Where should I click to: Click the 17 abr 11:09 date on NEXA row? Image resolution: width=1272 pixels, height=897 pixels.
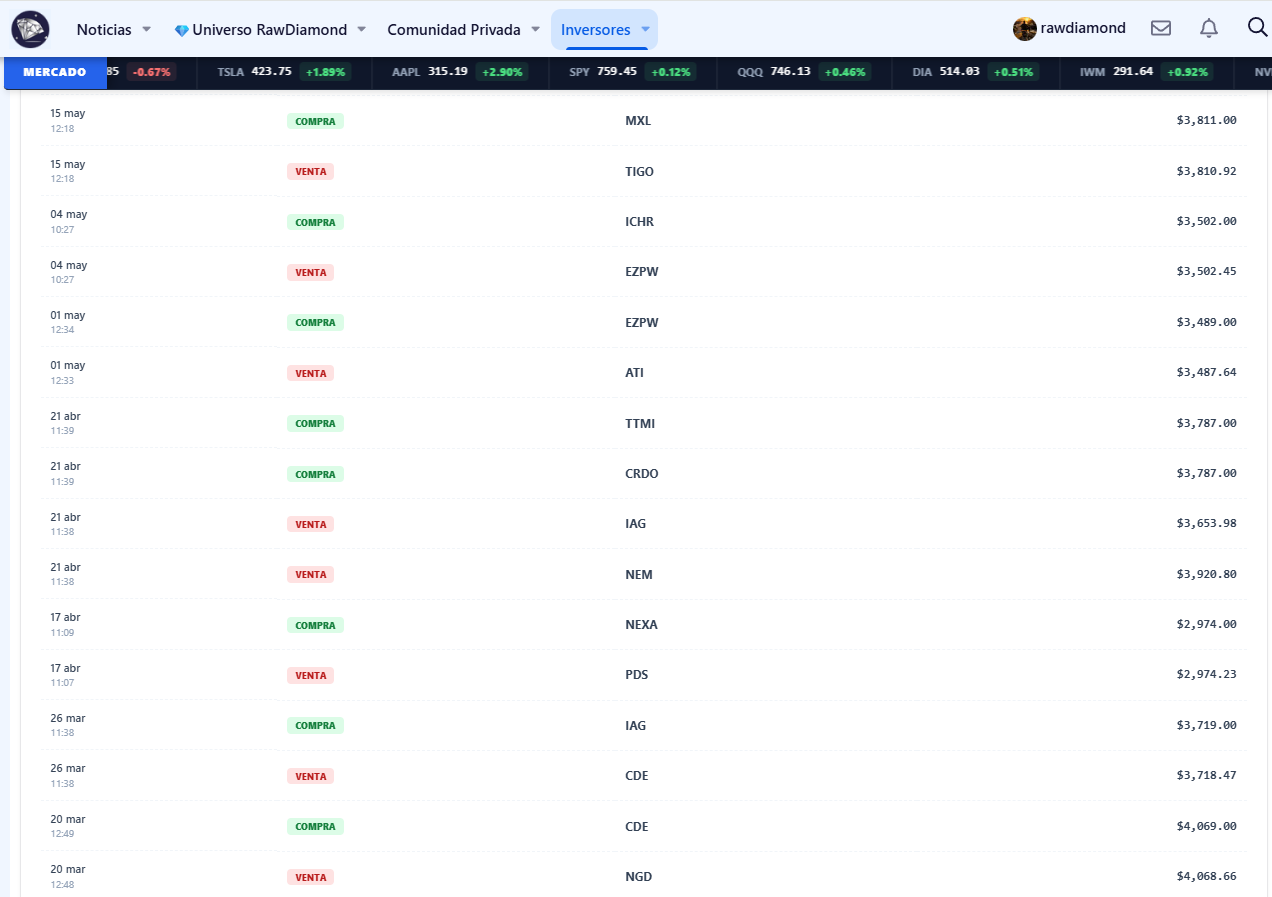tap(66, 624)
